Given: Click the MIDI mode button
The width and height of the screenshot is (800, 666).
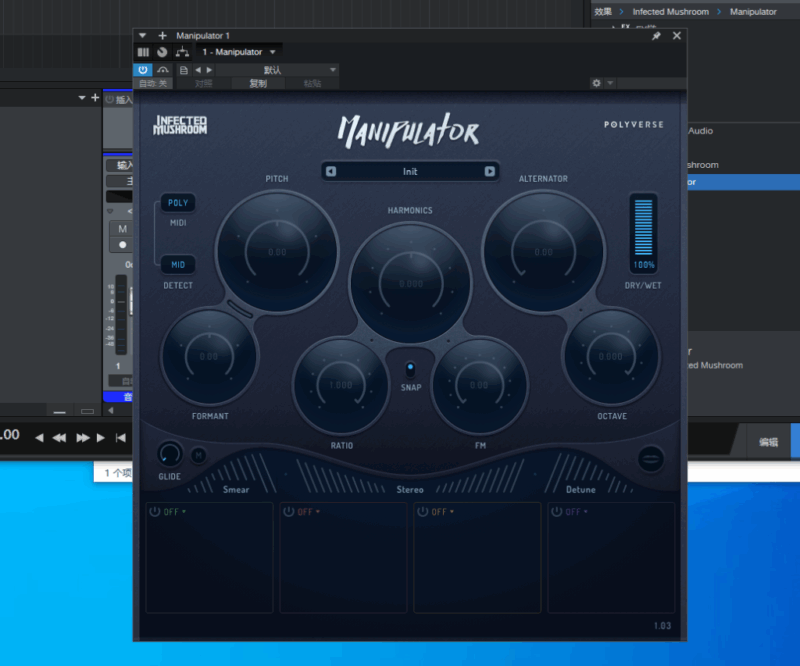Looking at the screenshot, I should point(177,223).
